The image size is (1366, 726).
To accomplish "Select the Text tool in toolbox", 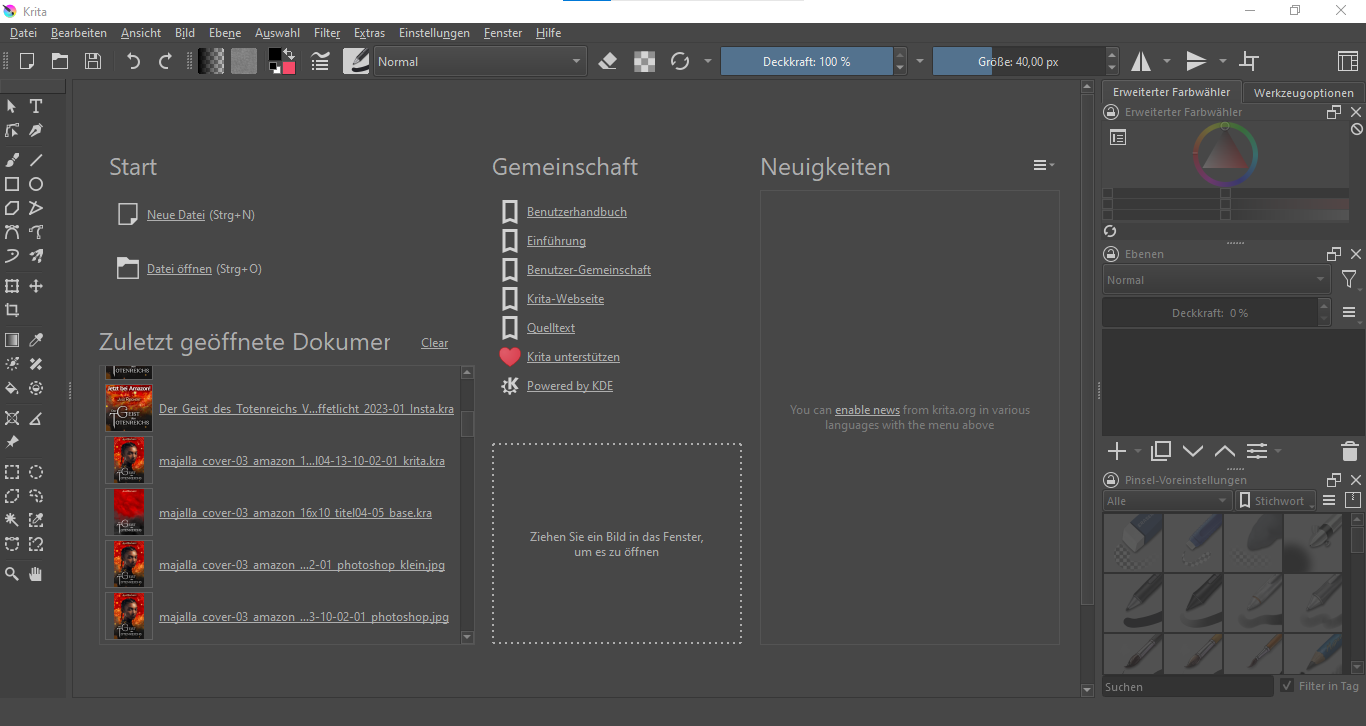I will [x=36, y=106].
